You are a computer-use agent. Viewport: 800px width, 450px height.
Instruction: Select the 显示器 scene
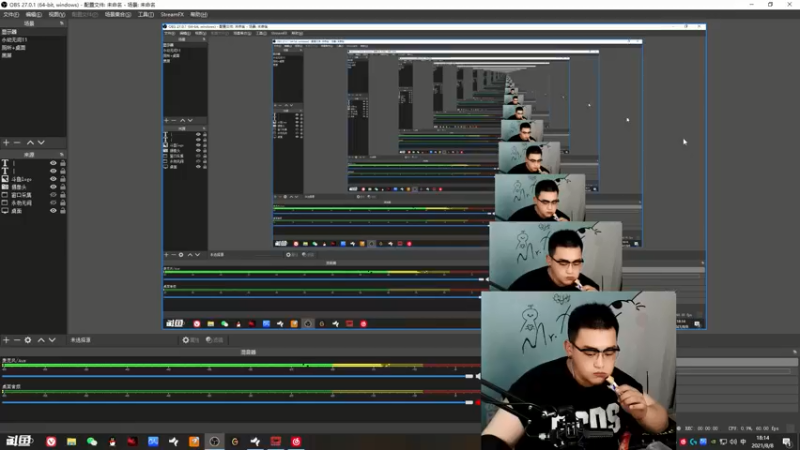pyautogui.click(x=33, y=32)
